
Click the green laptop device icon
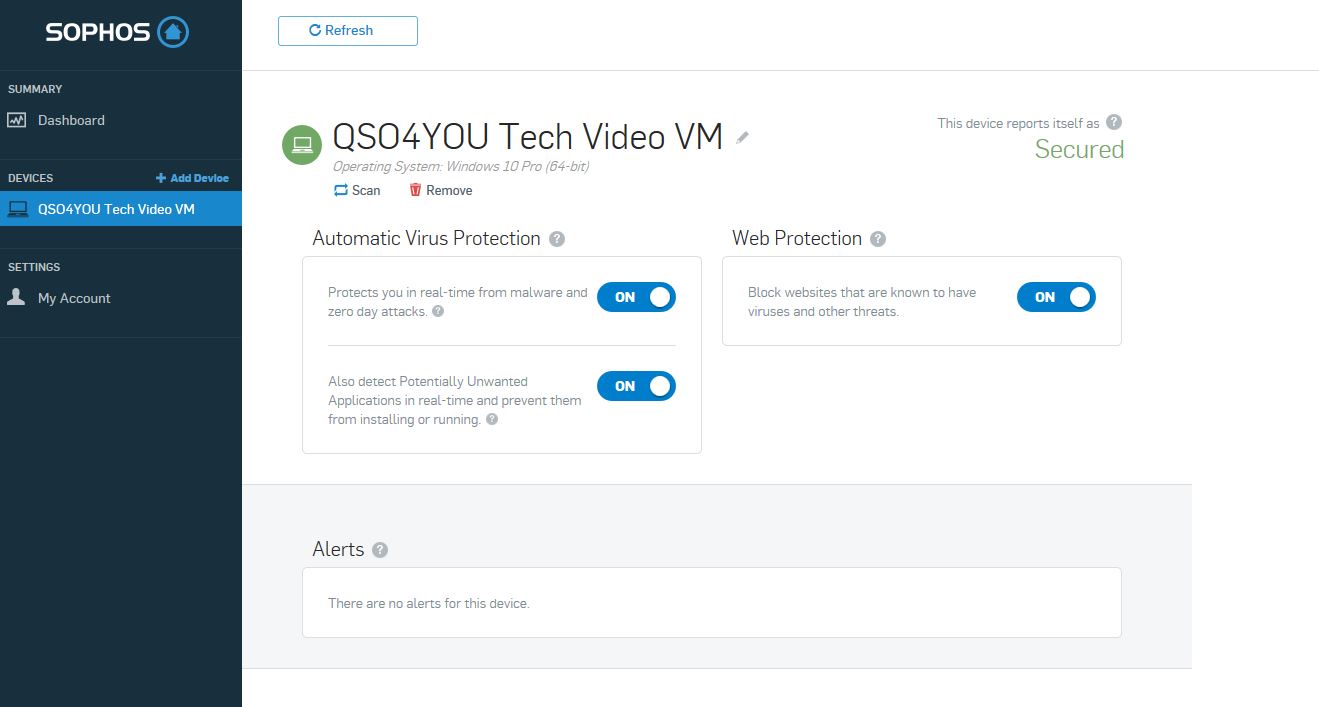pyautogui.click(x=301, y=145)
